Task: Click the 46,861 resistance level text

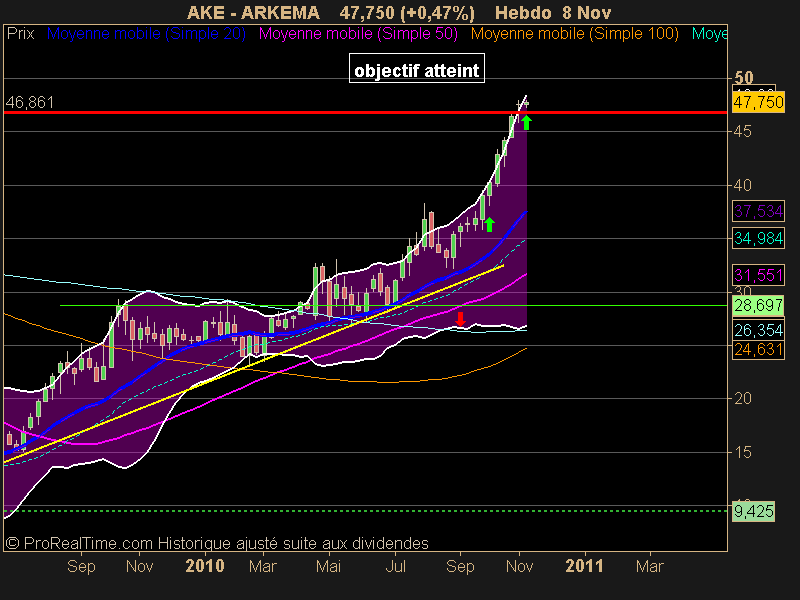Action: click(x=30, y=103)
